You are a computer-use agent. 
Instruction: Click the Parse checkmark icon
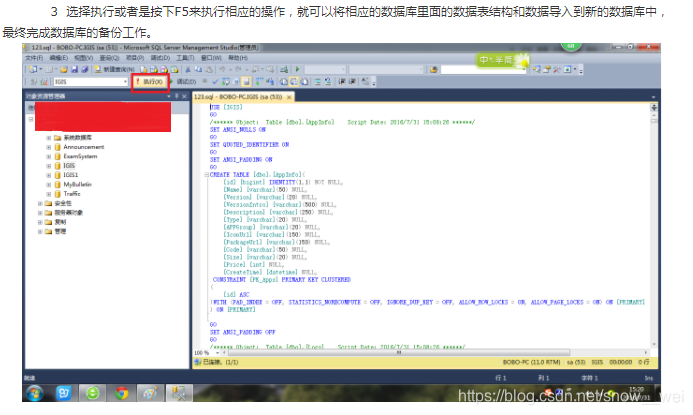pos(215,82)
